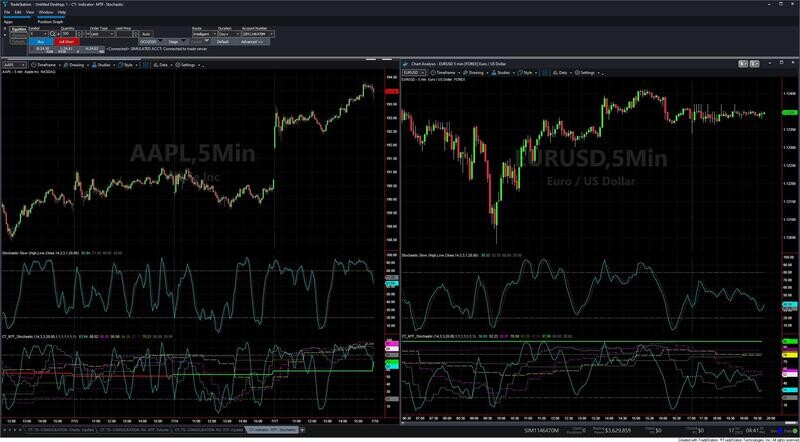Open the Order Type dropdown

coord(102,34)
